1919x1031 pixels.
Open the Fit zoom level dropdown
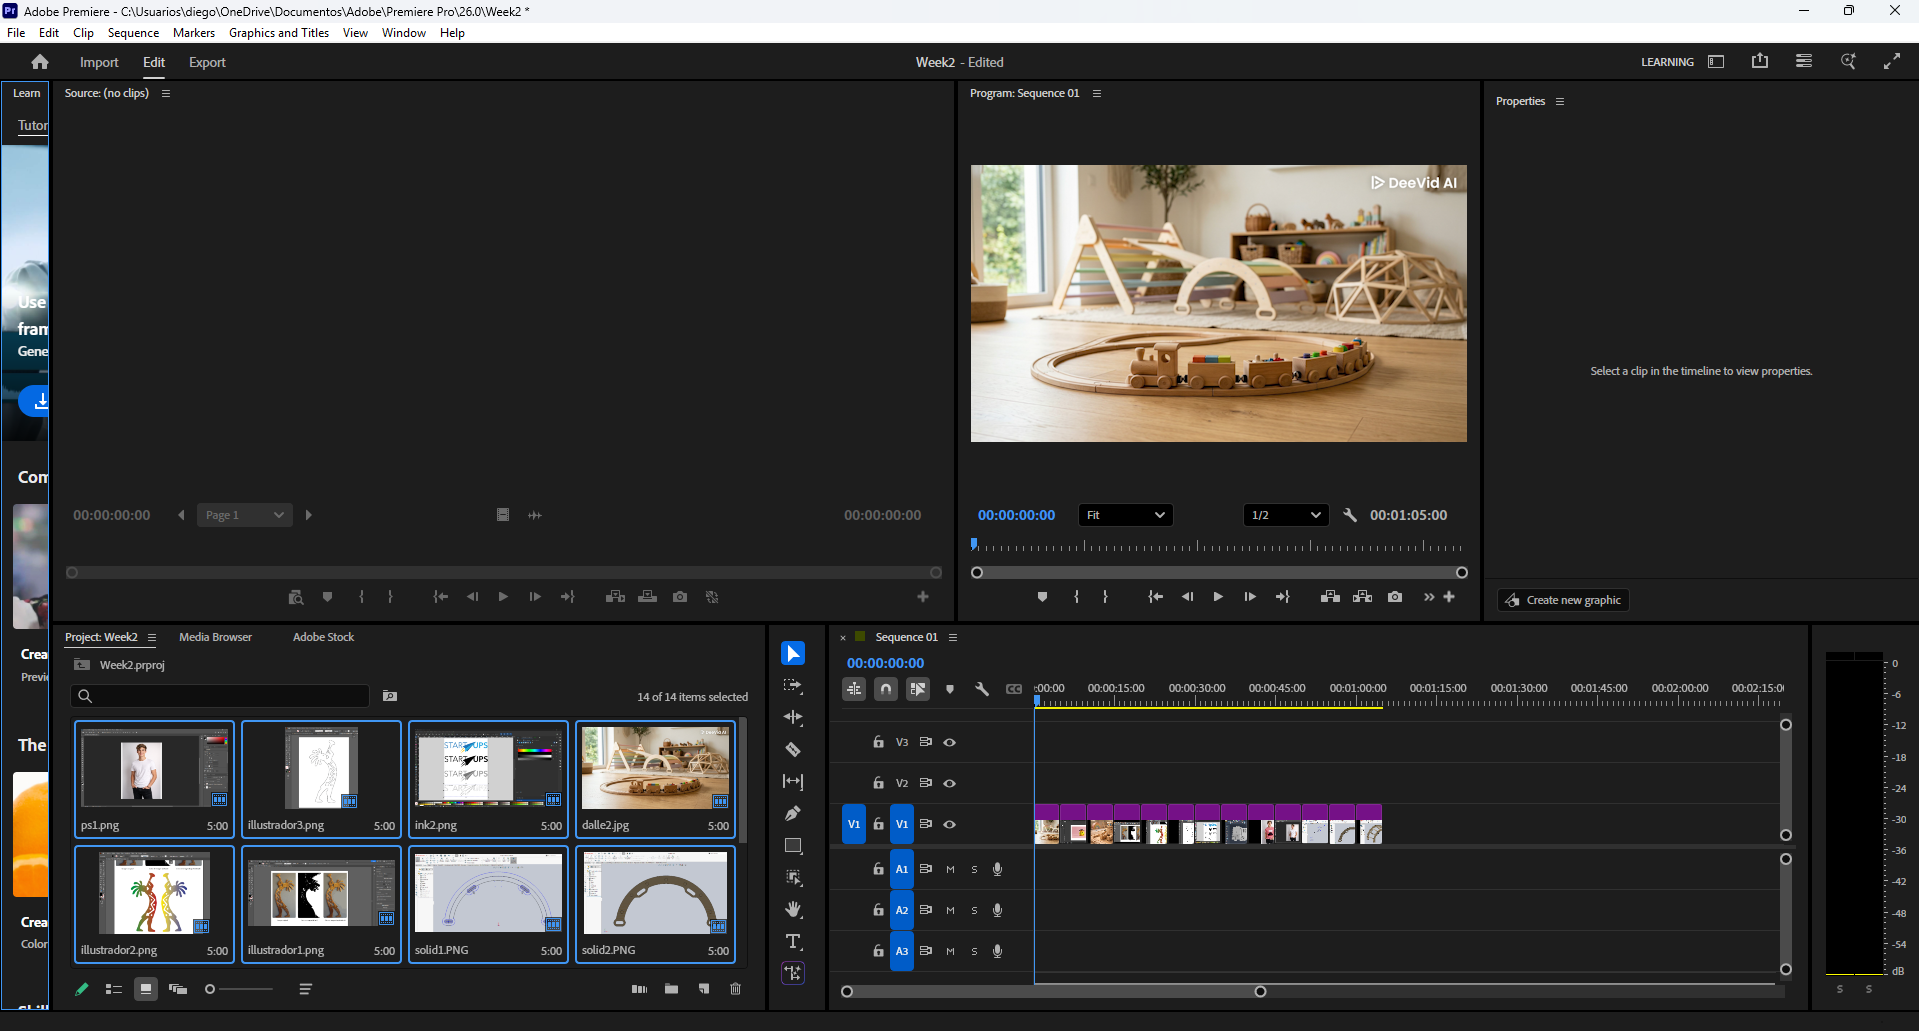coord(1124,514)
